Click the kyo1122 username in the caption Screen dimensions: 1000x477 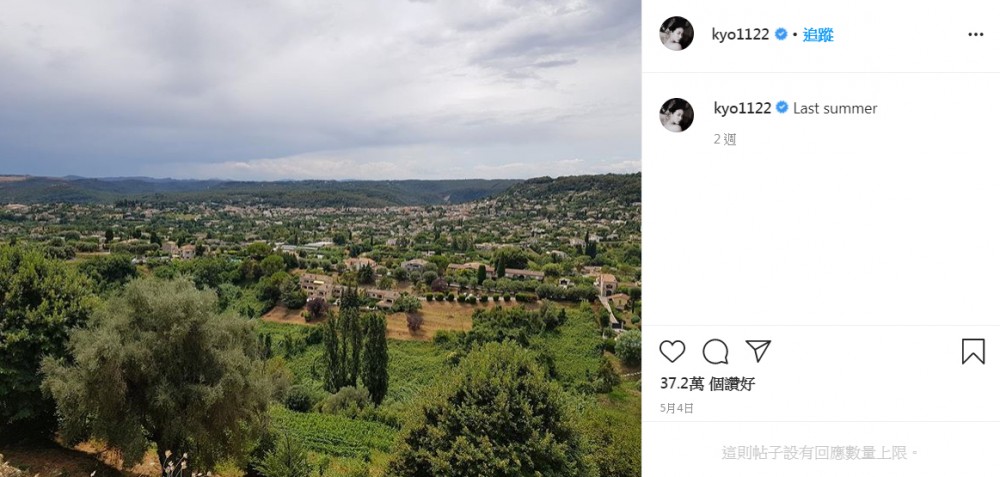[742, 108]
